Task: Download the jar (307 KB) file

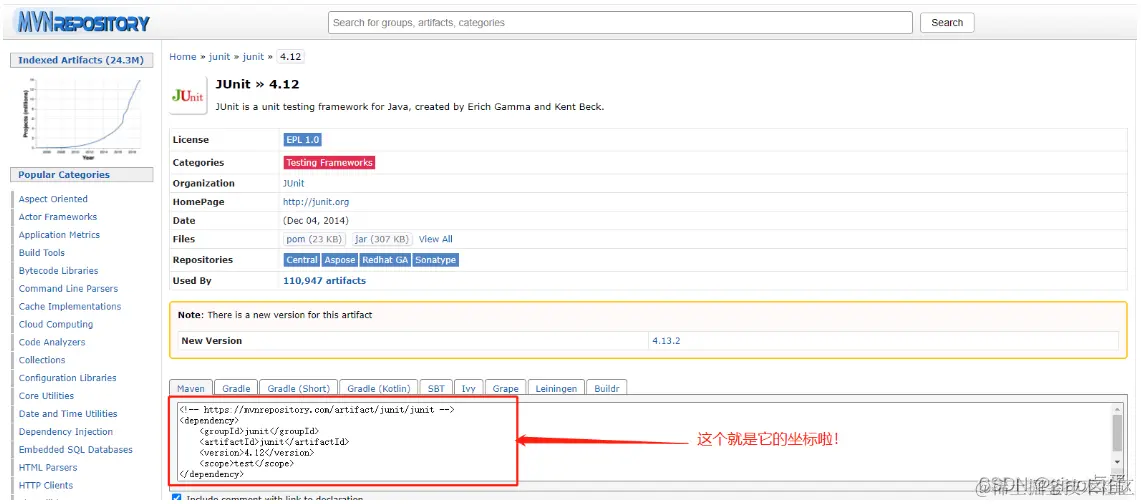Action: tap(382, 239)
